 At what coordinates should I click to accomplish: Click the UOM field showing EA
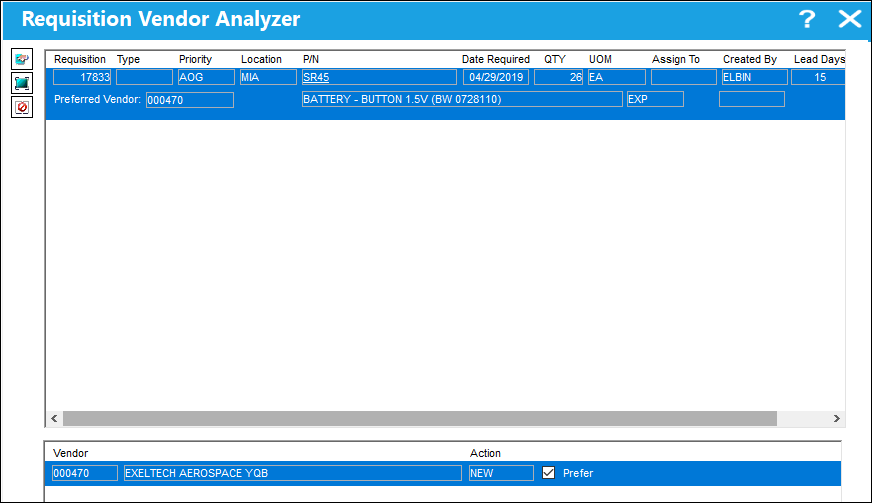pos(617,77)
